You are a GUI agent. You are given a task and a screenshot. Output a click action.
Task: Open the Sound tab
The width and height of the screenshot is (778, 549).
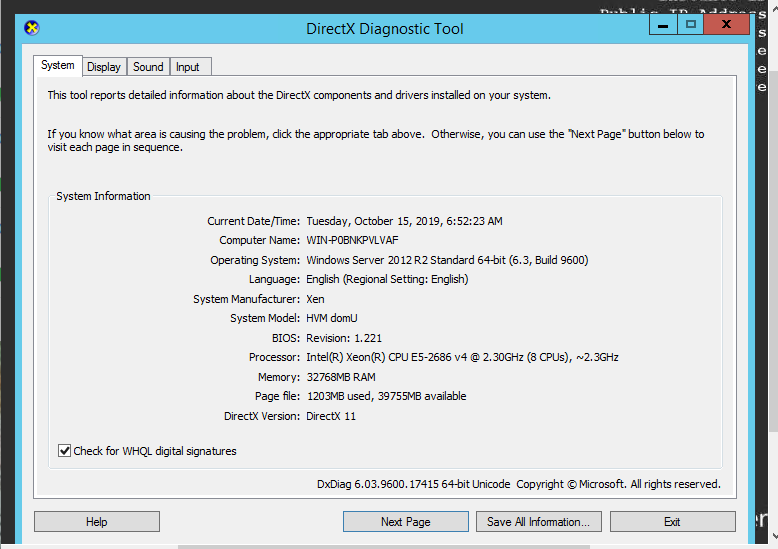tap(148, 67)
